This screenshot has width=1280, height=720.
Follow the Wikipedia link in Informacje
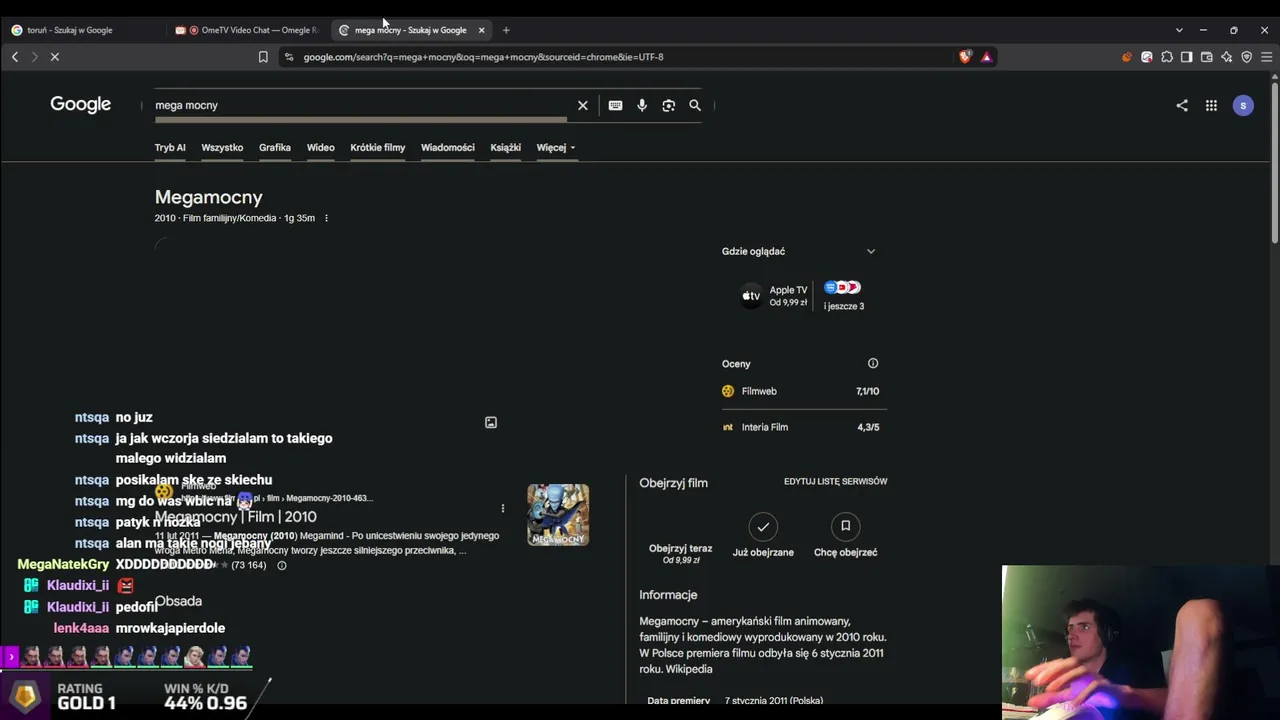[x=689, y=670]
